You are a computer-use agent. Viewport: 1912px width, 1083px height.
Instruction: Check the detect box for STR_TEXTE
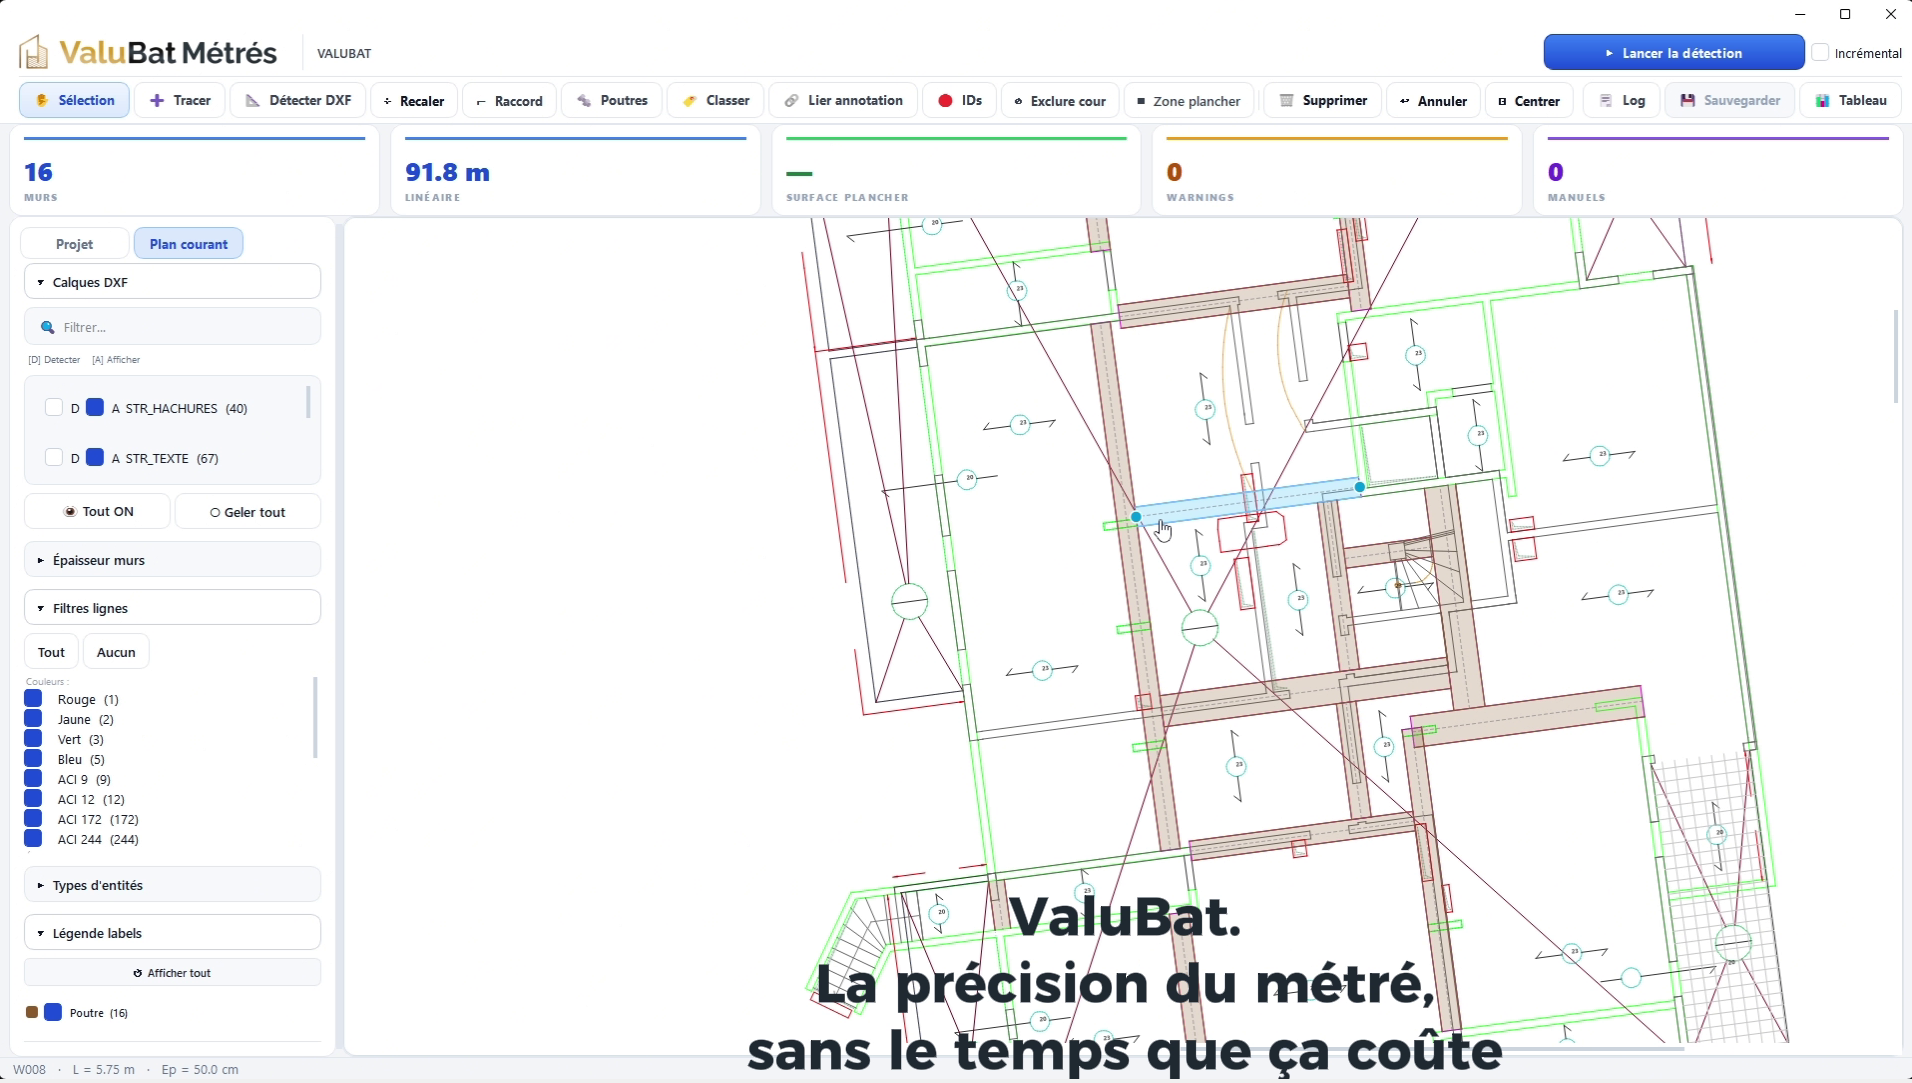[x=54, y=457]
